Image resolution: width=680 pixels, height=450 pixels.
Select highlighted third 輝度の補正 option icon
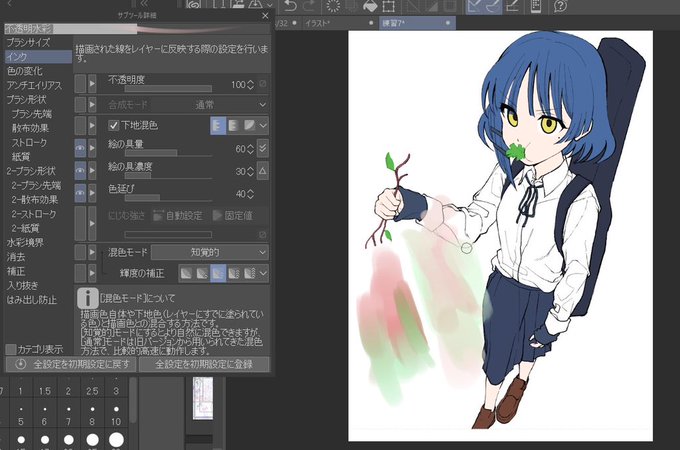coord(218,274)
